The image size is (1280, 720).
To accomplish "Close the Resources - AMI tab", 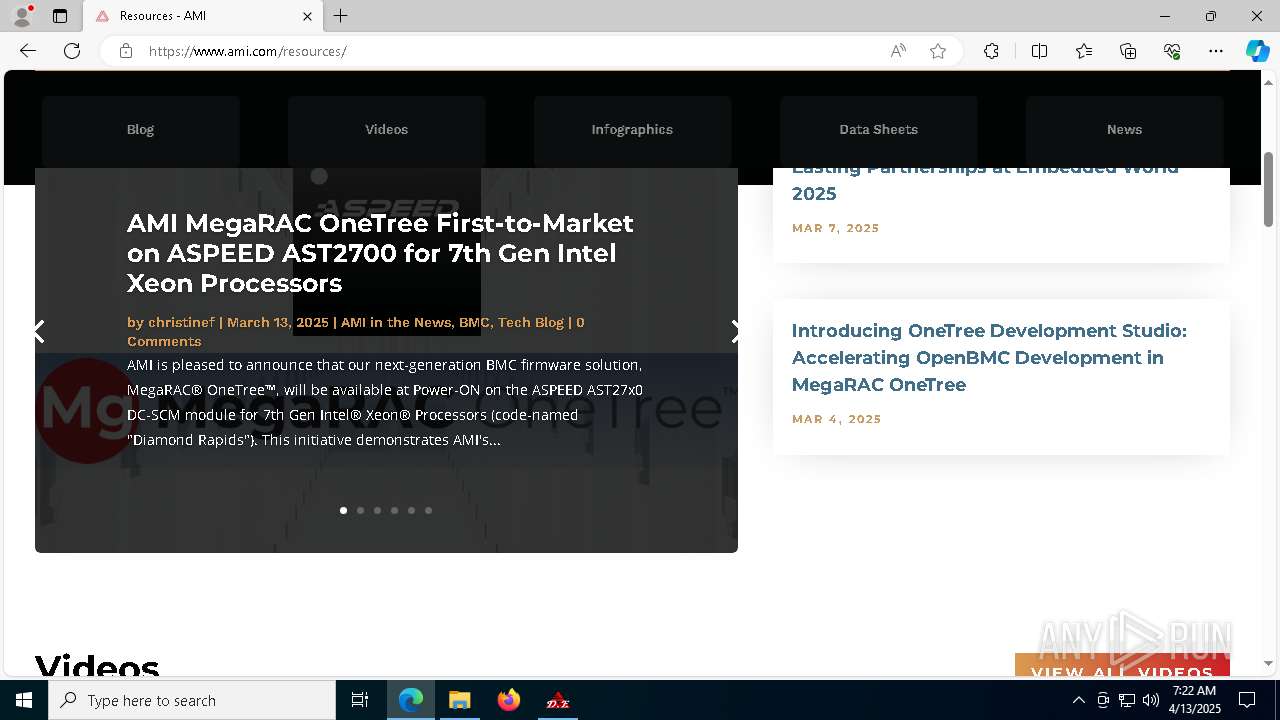I will click(307, 16).
